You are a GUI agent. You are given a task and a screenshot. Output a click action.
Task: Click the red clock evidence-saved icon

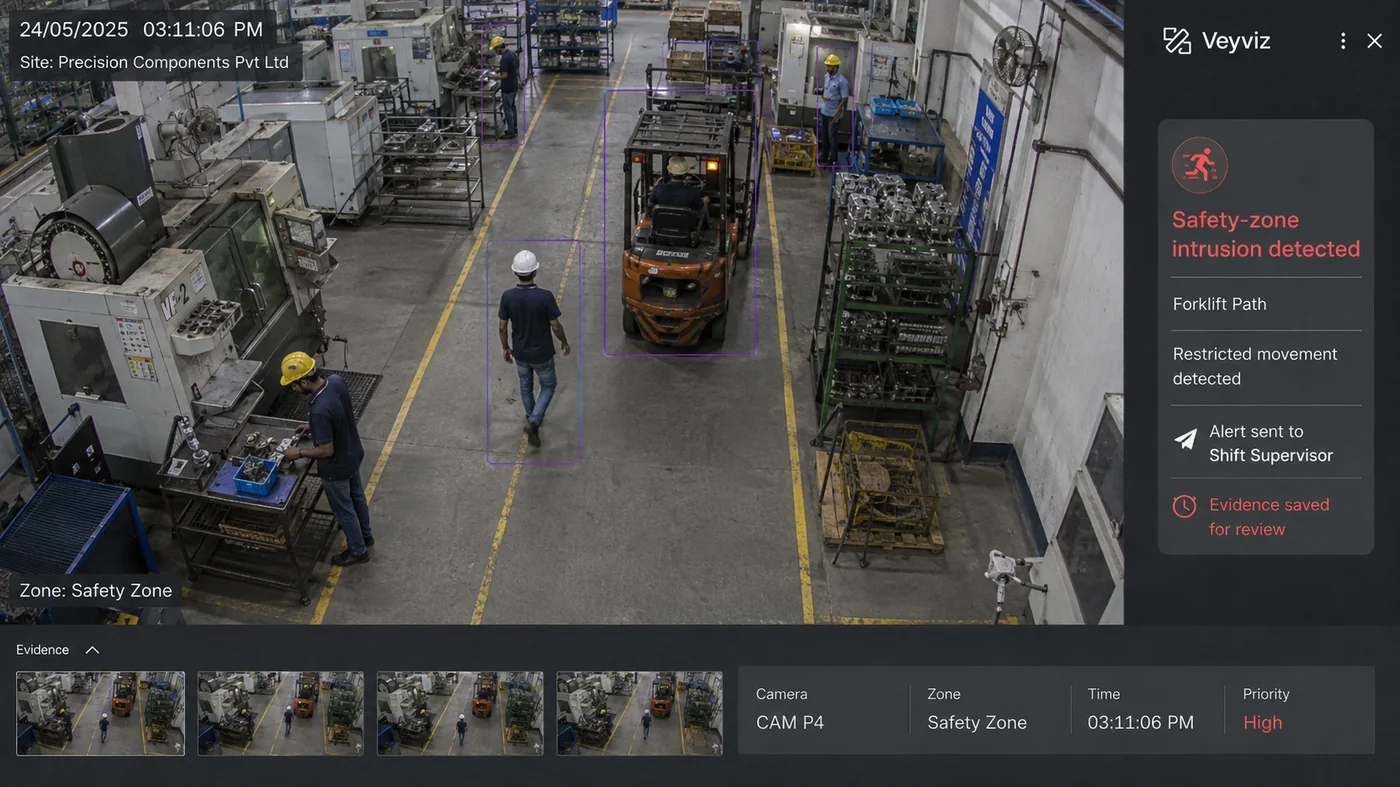[1184, 506]
